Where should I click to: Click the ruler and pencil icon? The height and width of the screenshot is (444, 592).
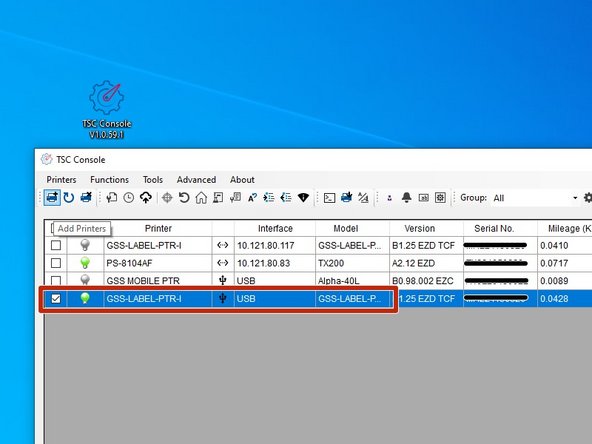point(363,197)
